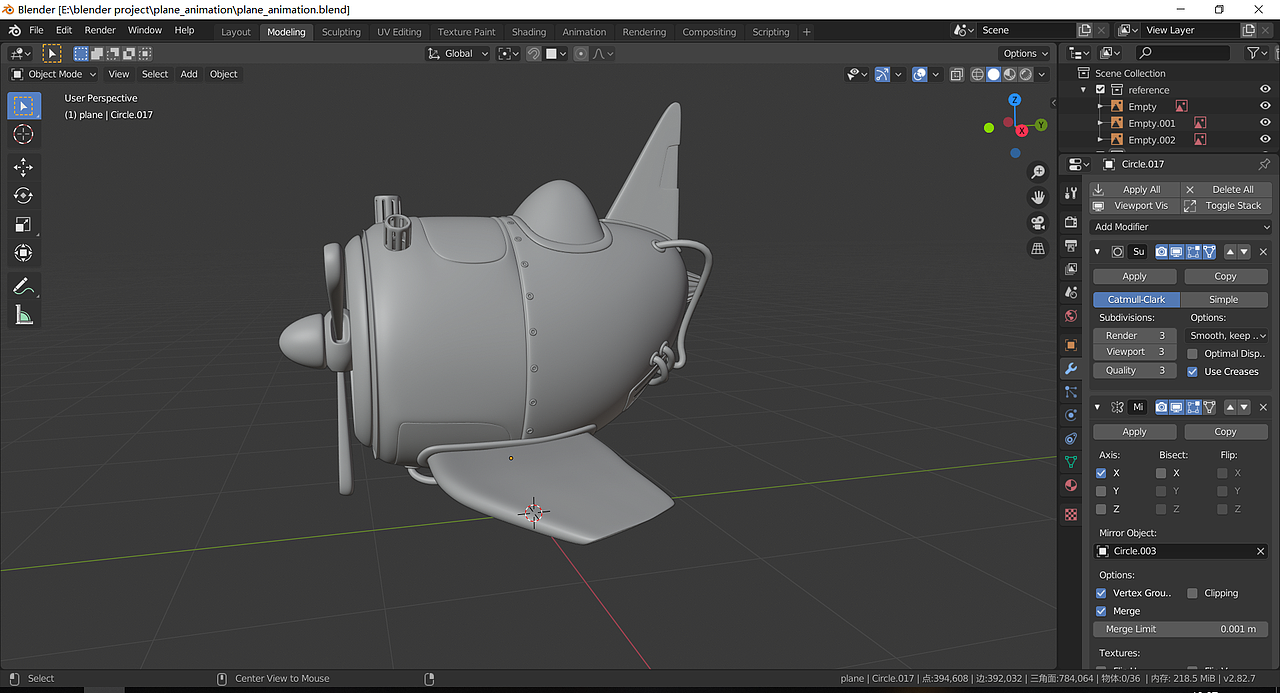1280x693 pixels.
Task: Toggle proportional editing button
Action: tap(581, 53)
